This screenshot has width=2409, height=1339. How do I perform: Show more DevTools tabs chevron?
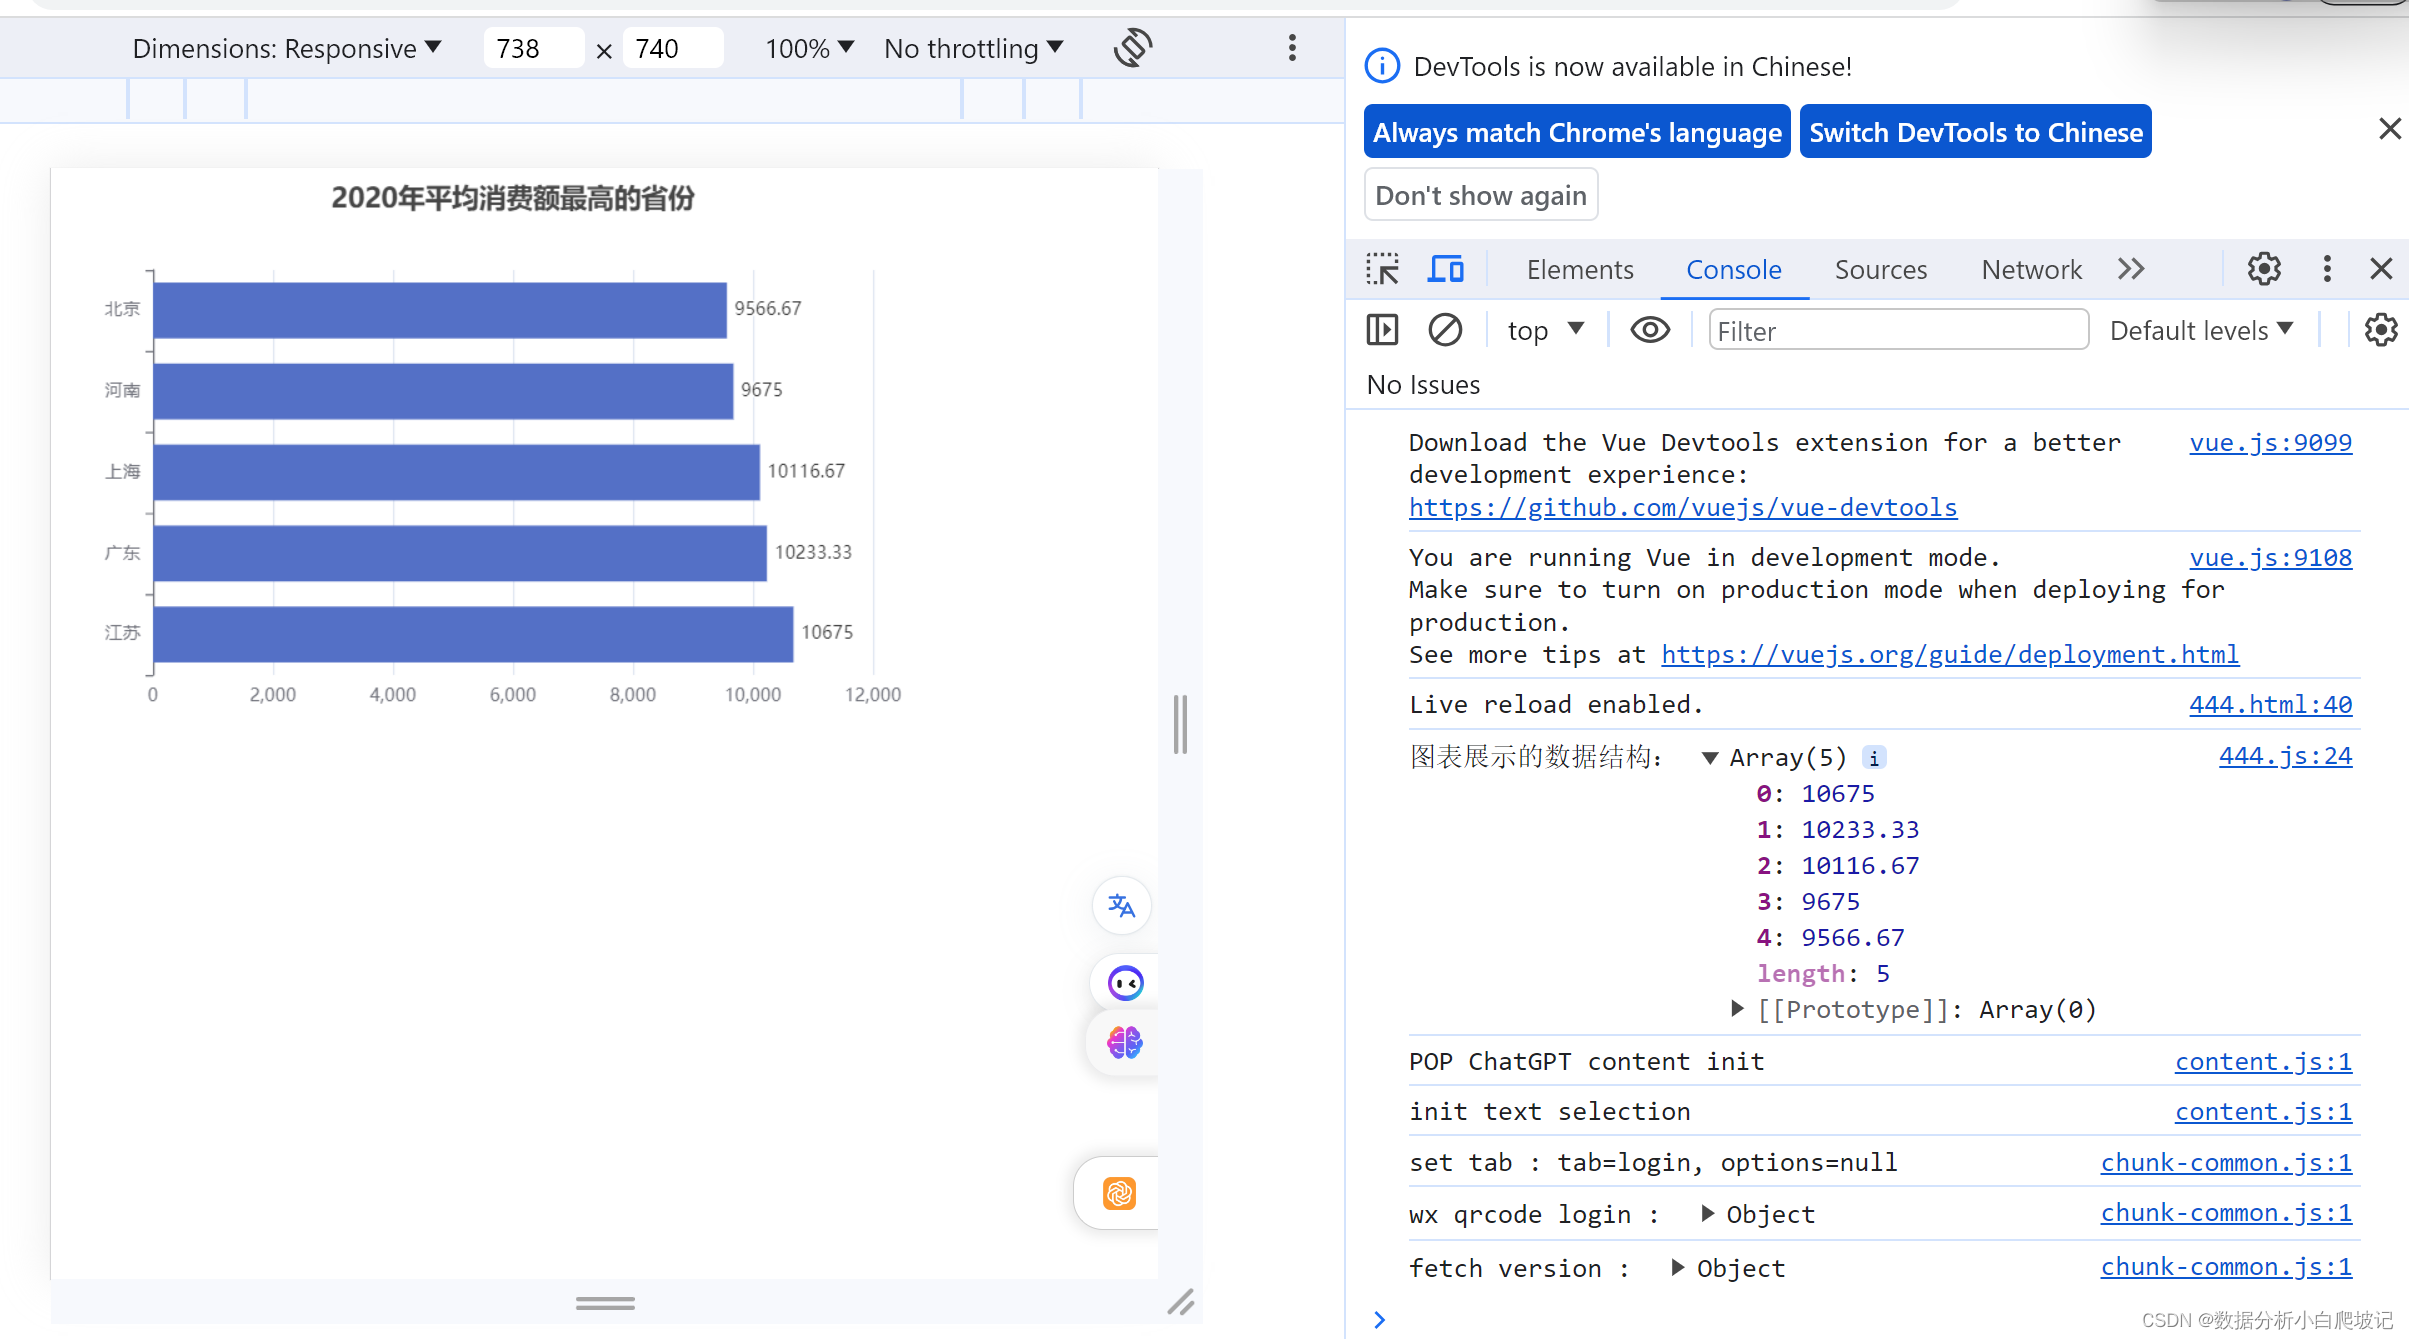pyautogui.click(x=2131, y=269)
